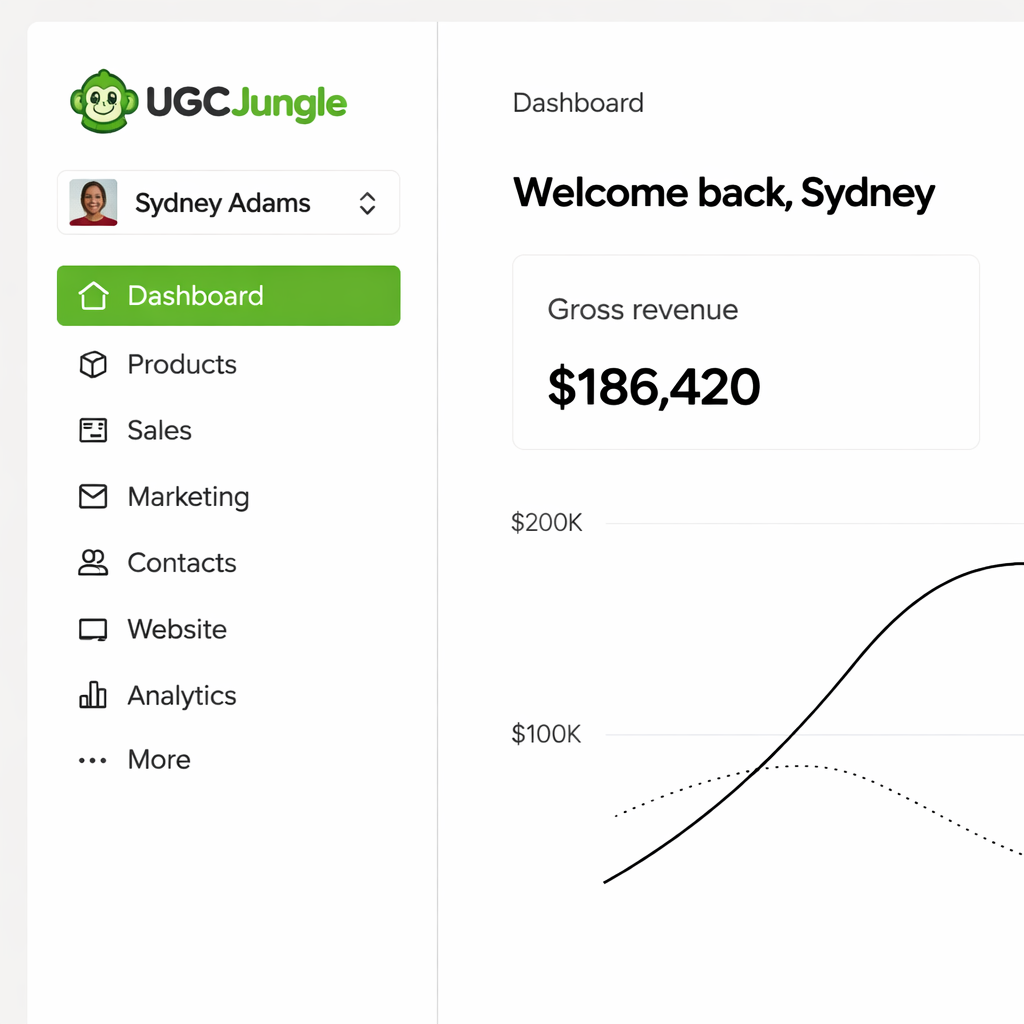Select the Gross revenue card
Screen dimensions: 1024x1024
coord(745,352)
